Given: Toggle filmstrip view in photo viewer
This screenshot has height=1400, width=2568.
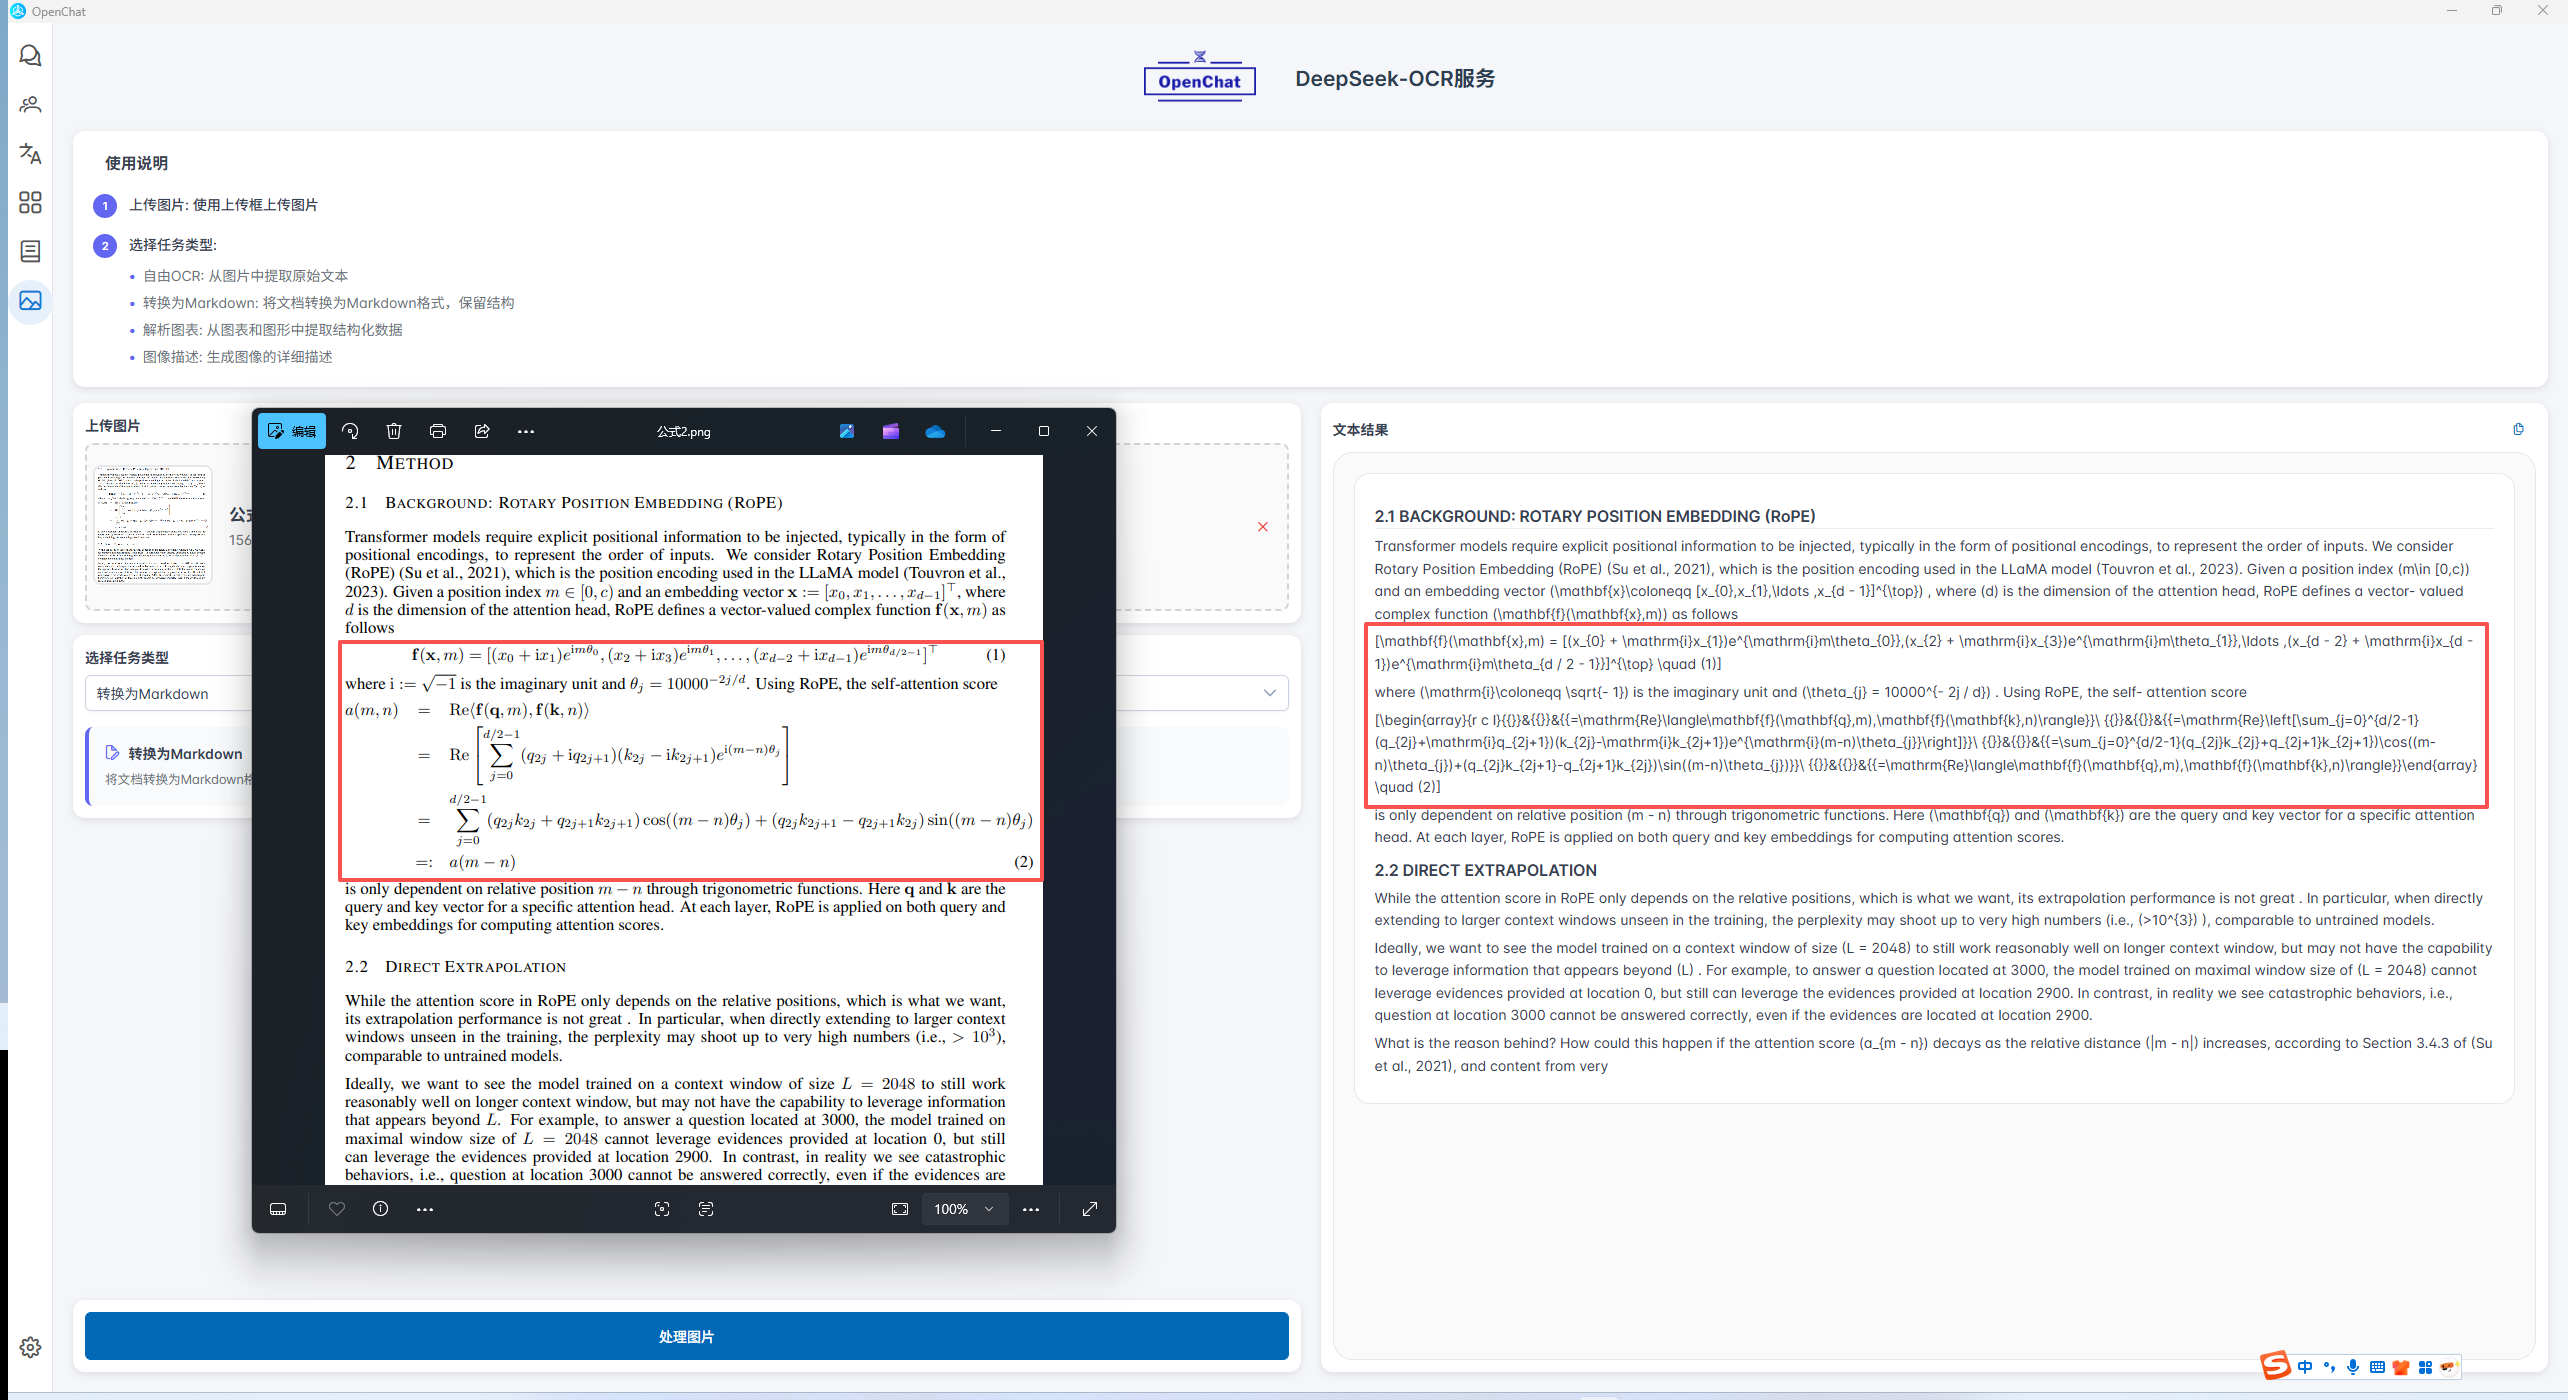Looking at the screenshot, I should pos(278,1209).
